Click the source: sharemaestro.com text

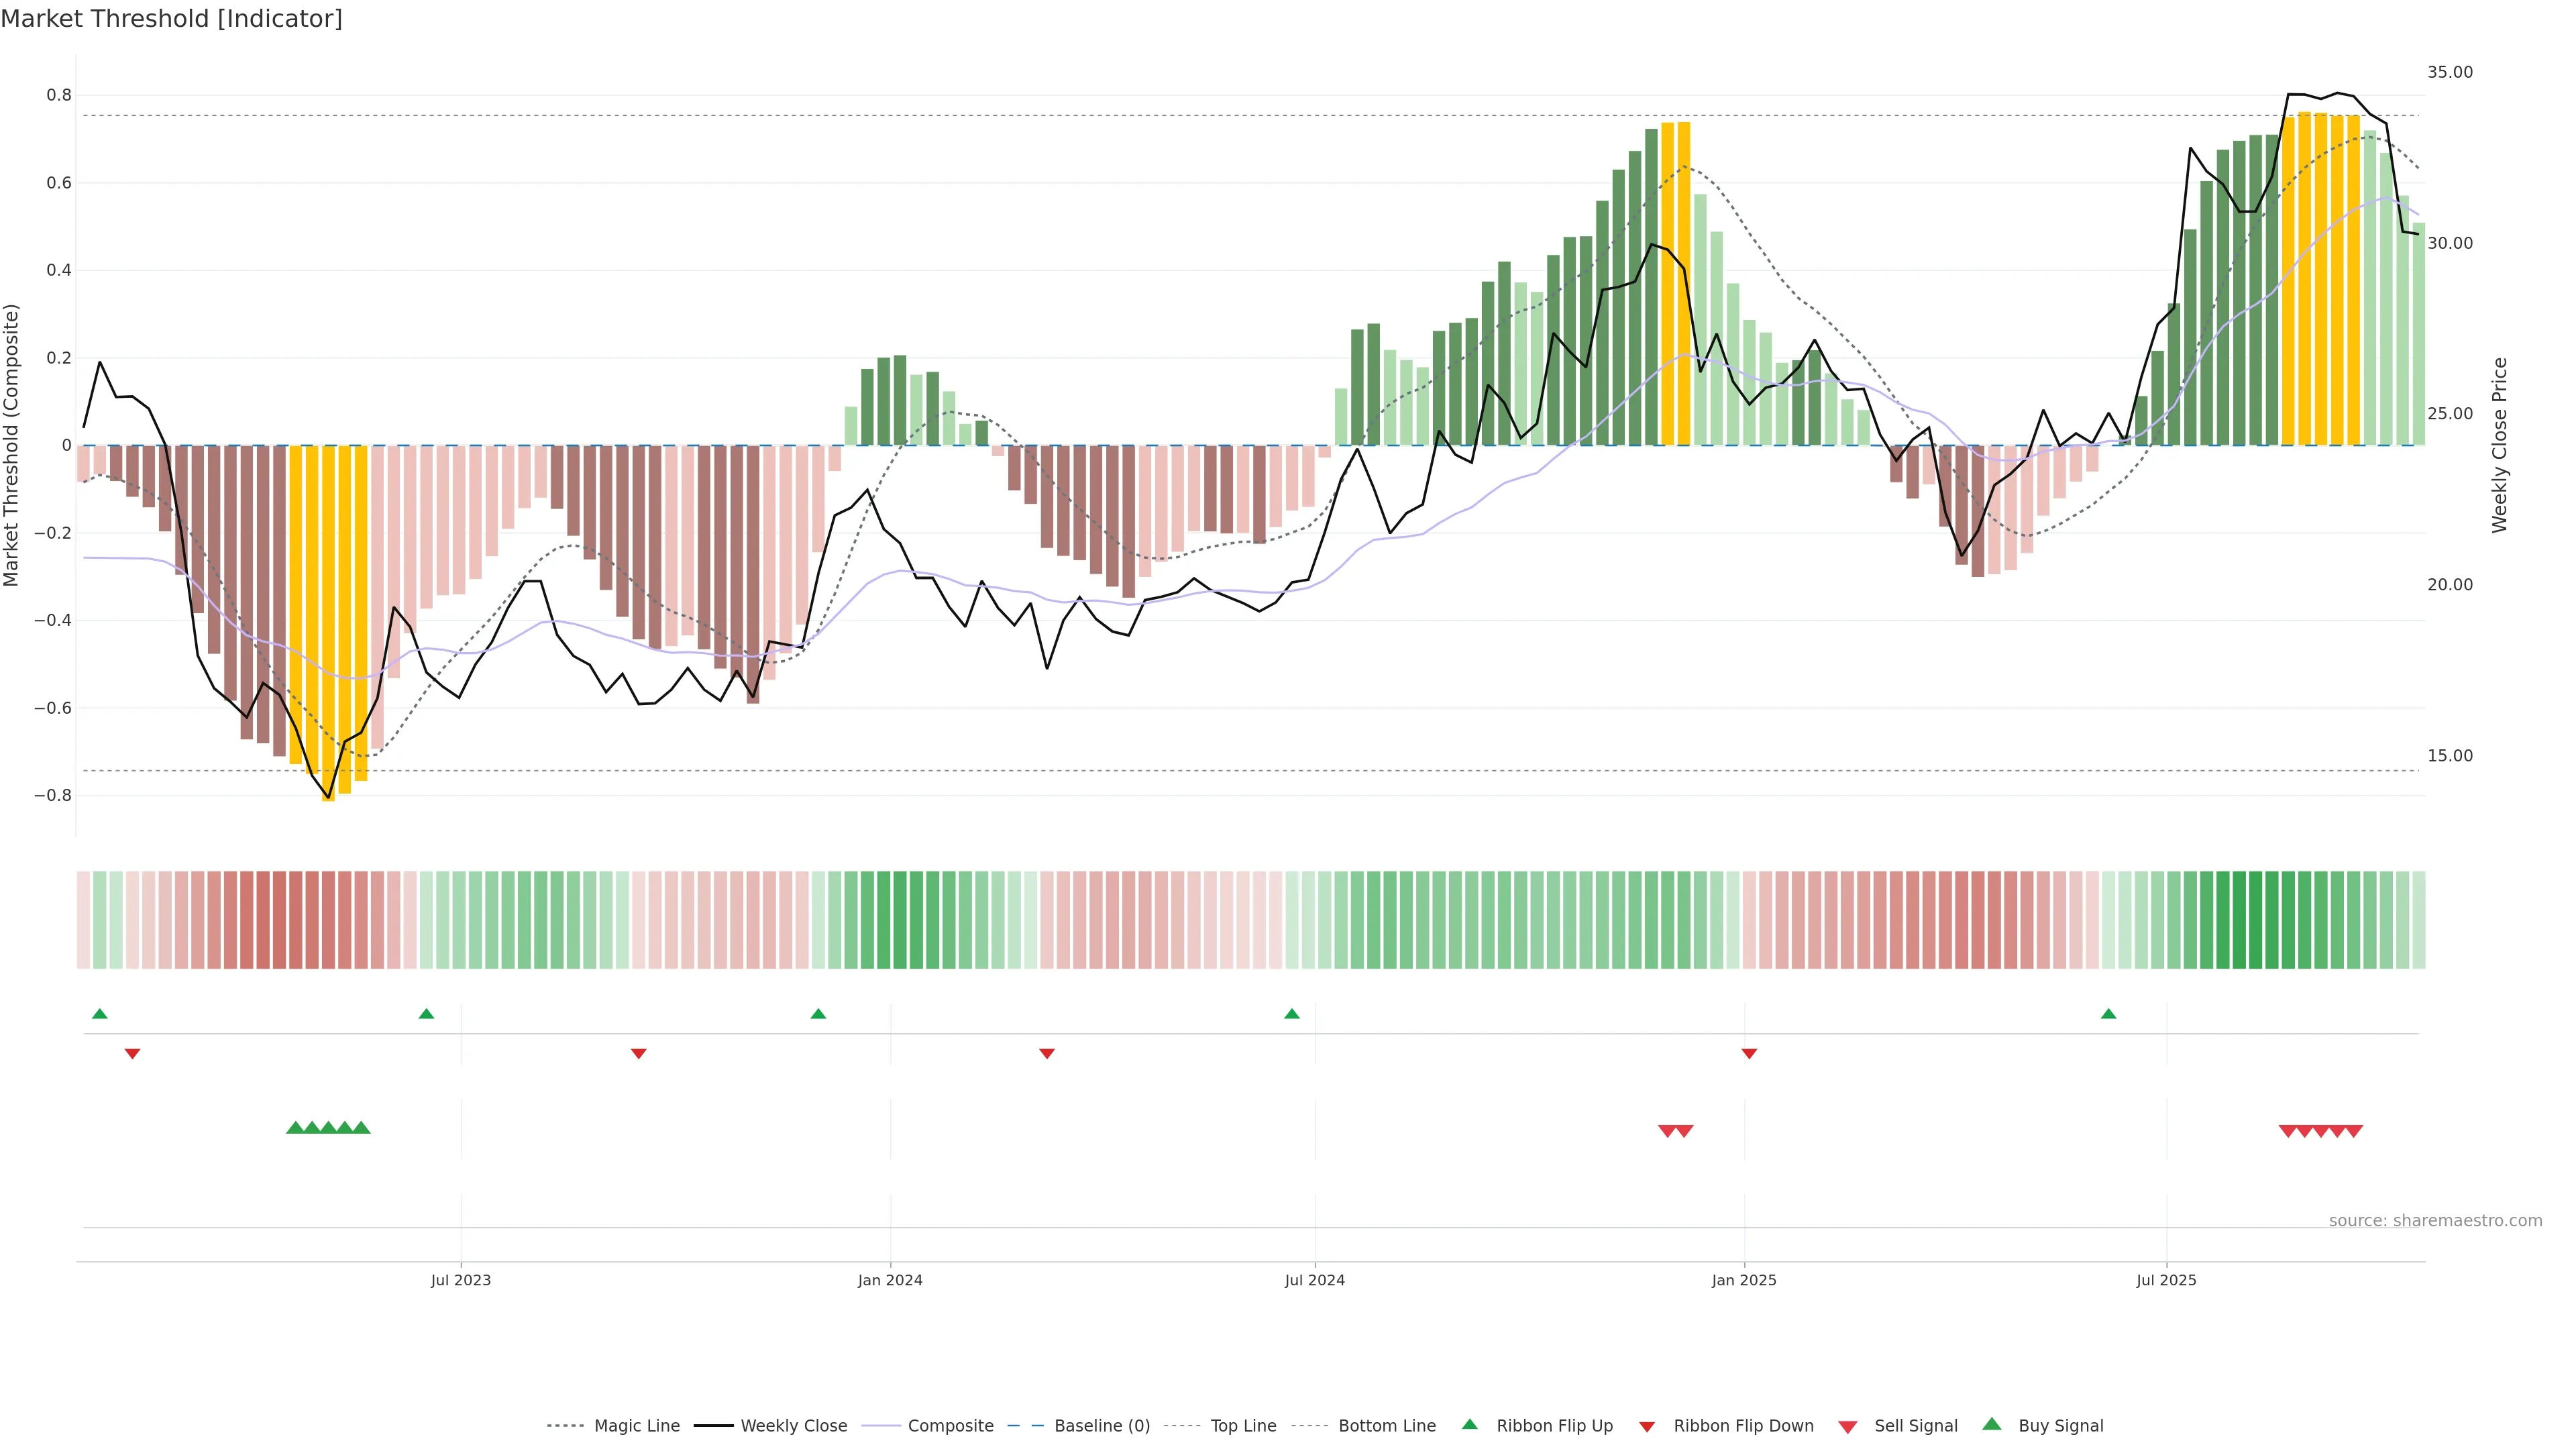(x=2435, y=1220)
